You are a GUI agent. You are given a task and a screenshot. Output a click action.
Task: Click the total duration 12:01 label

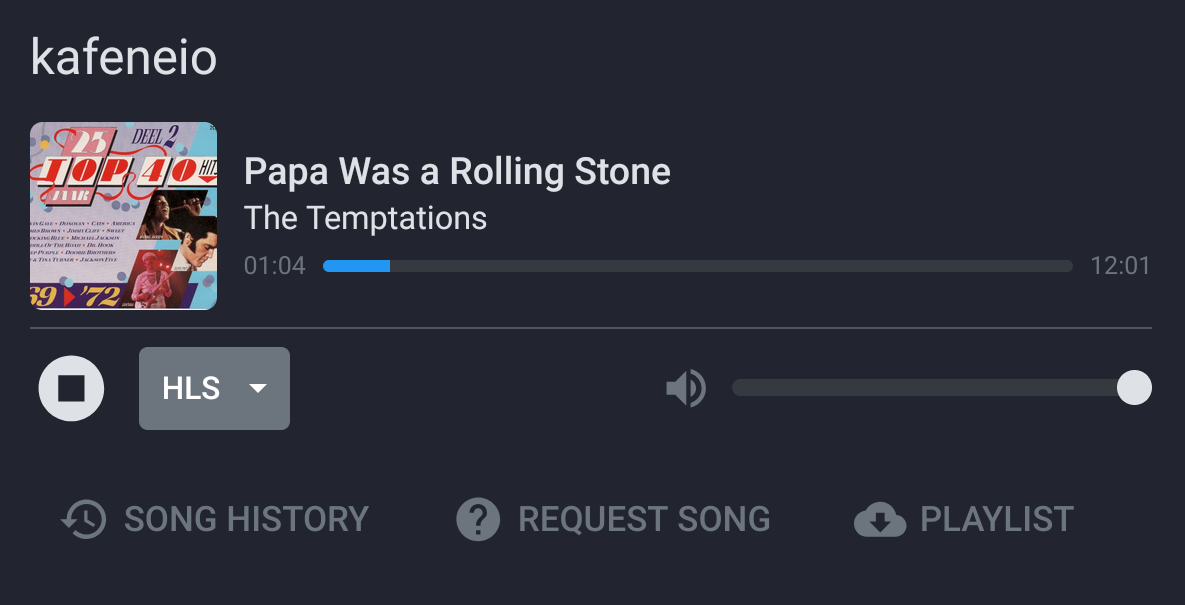pyautogui.click(x=1120, y=266)
